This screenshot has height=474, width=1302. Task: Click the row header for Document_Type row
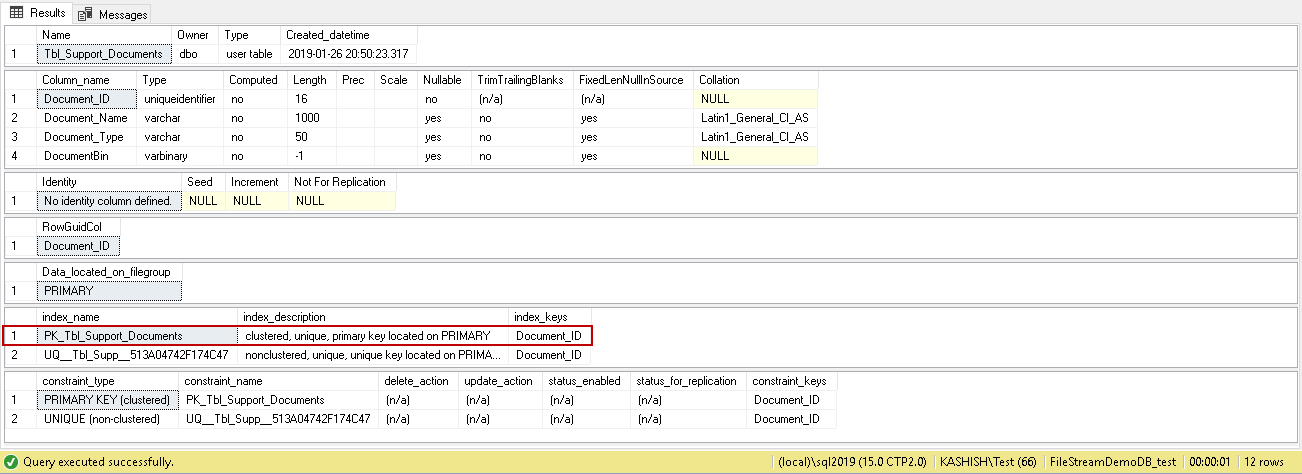pyautogui.click(x=15, y=137)
